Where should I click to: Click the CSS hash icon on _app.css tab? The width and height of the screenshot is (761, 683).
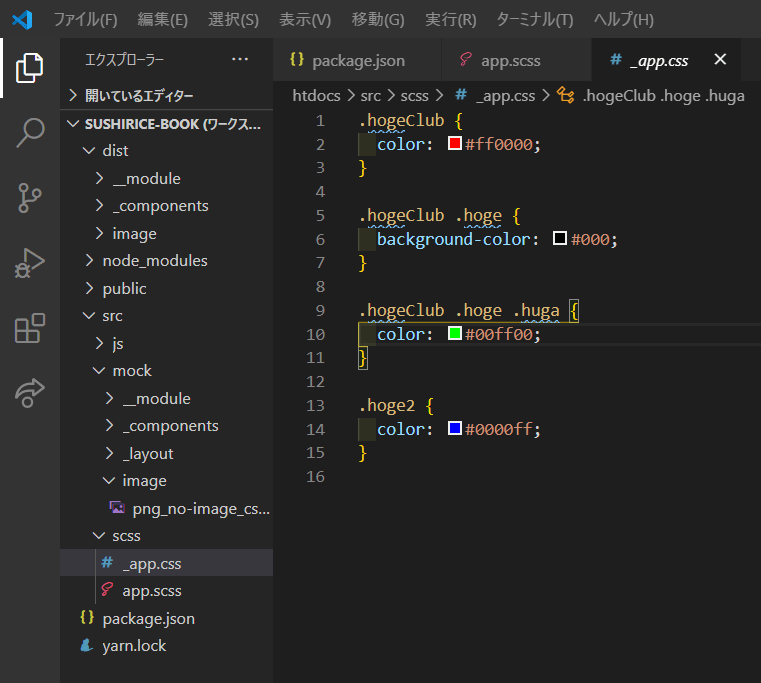point(616,60)
